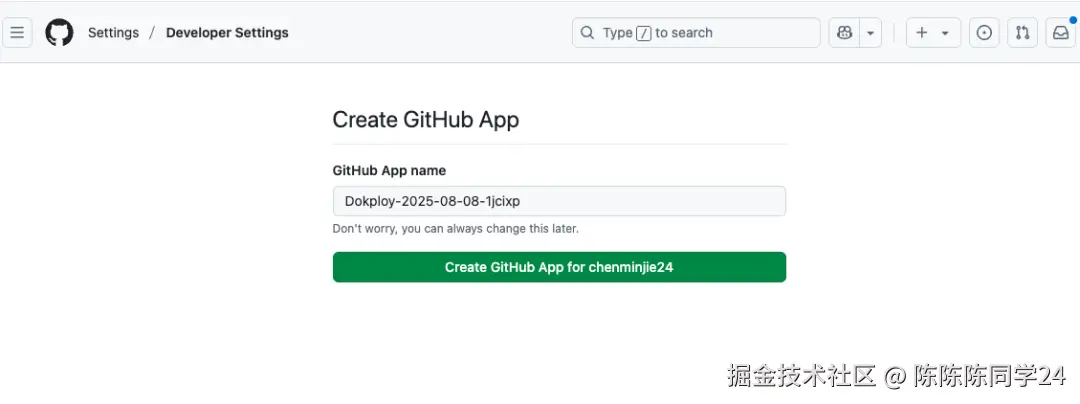This screenshot has height=404, width=1080.
Task: Click the GitHub App name label
Action: [389, 171]
